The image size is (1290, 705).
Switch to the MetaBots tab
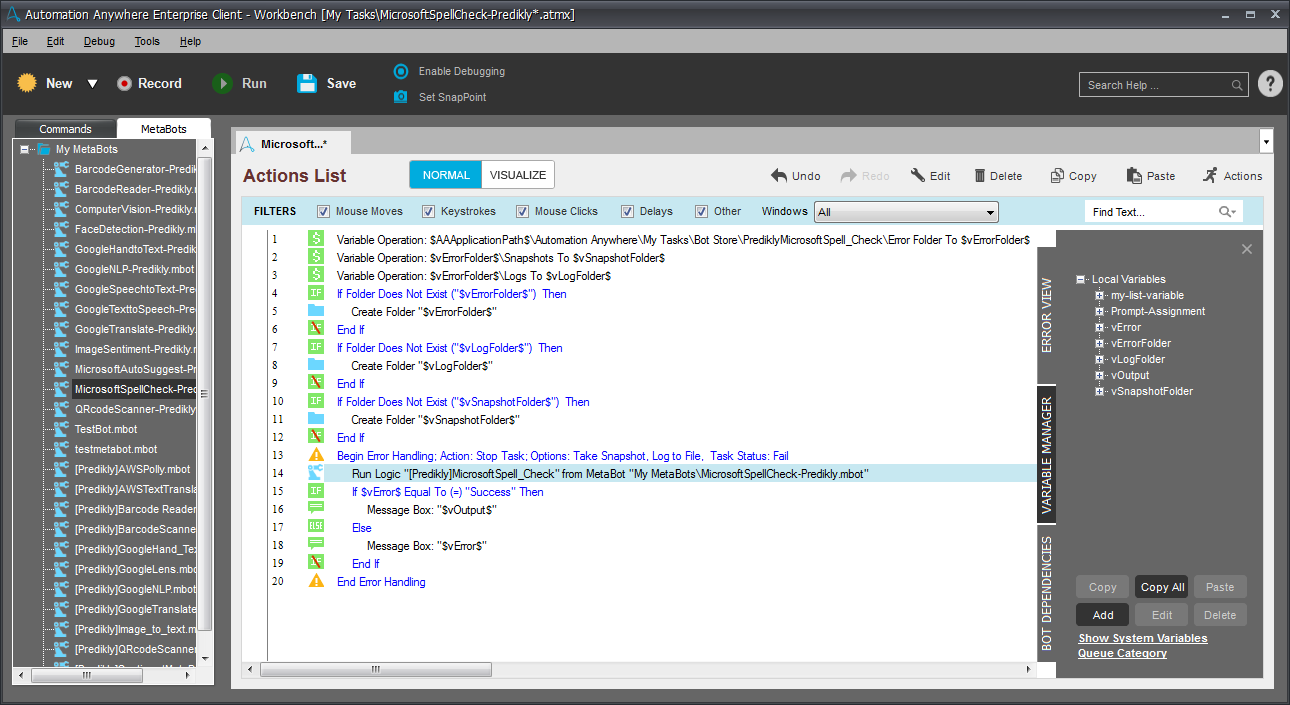coord(164,129)
